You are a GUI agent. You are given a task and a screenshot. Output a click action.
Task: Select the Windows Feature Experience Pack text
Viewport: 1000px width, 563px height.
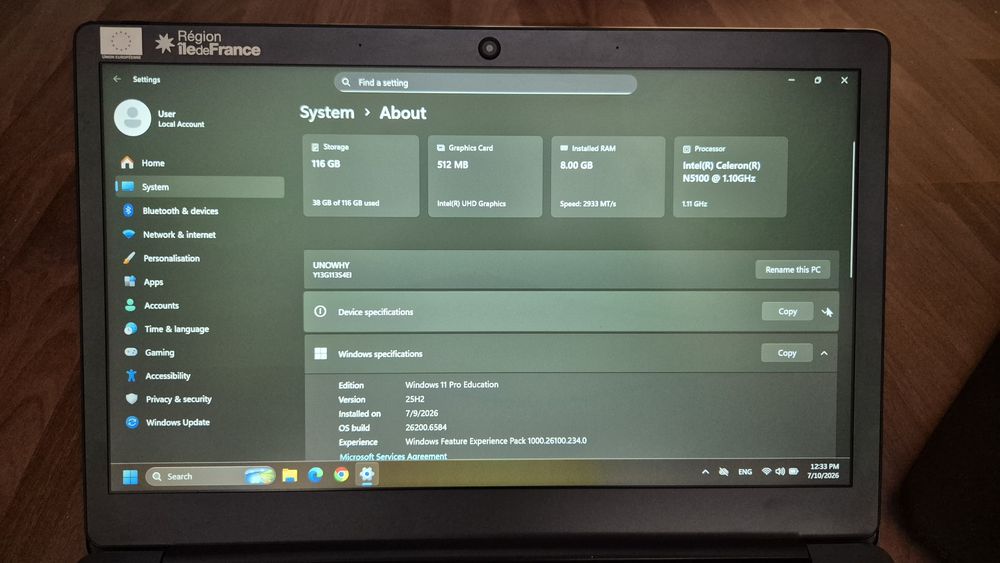click(x=496, y=441)
